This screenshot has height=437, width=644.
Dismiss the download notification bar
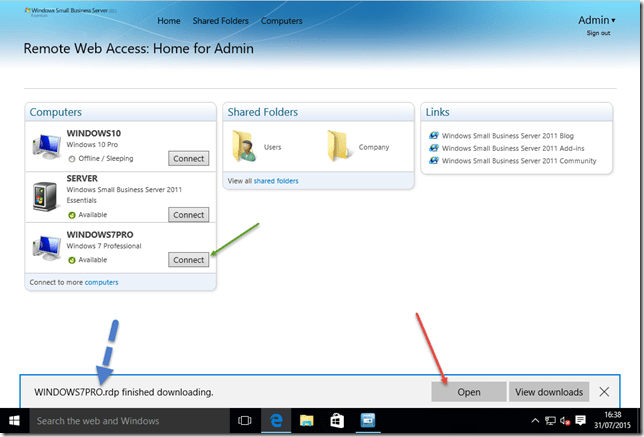(x=604, y=392)
